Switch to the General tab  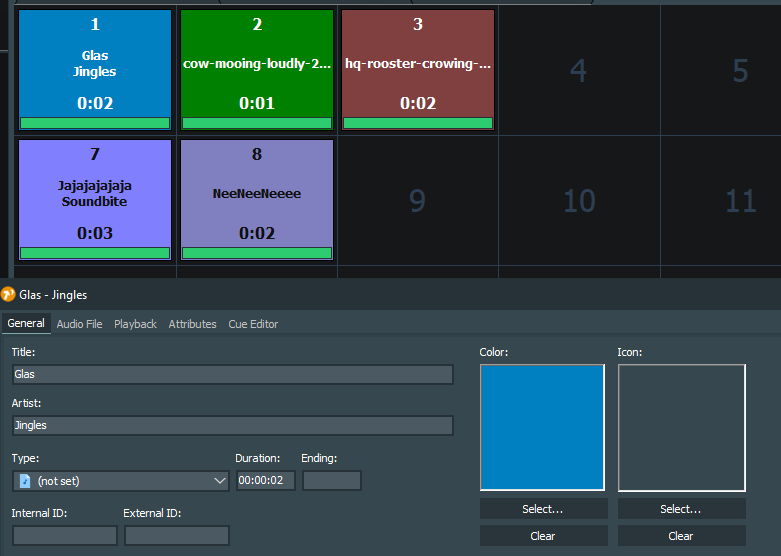[26, 323]
